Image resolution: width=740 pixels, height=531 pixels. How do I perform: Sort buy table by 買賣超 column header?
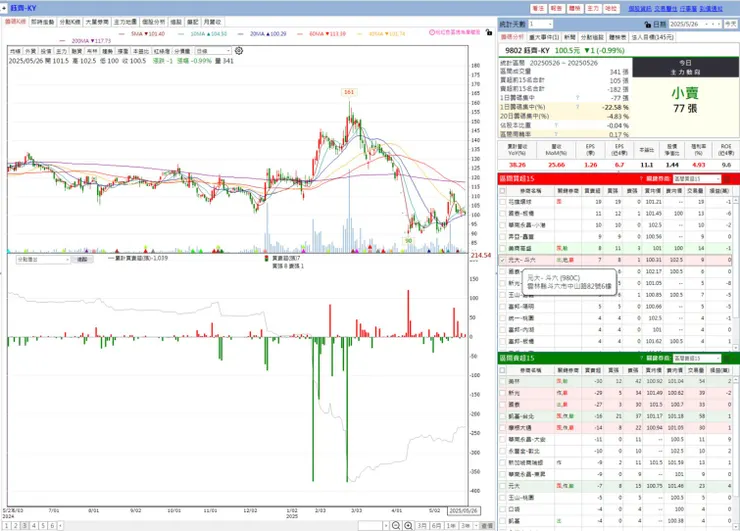point(592,191)
